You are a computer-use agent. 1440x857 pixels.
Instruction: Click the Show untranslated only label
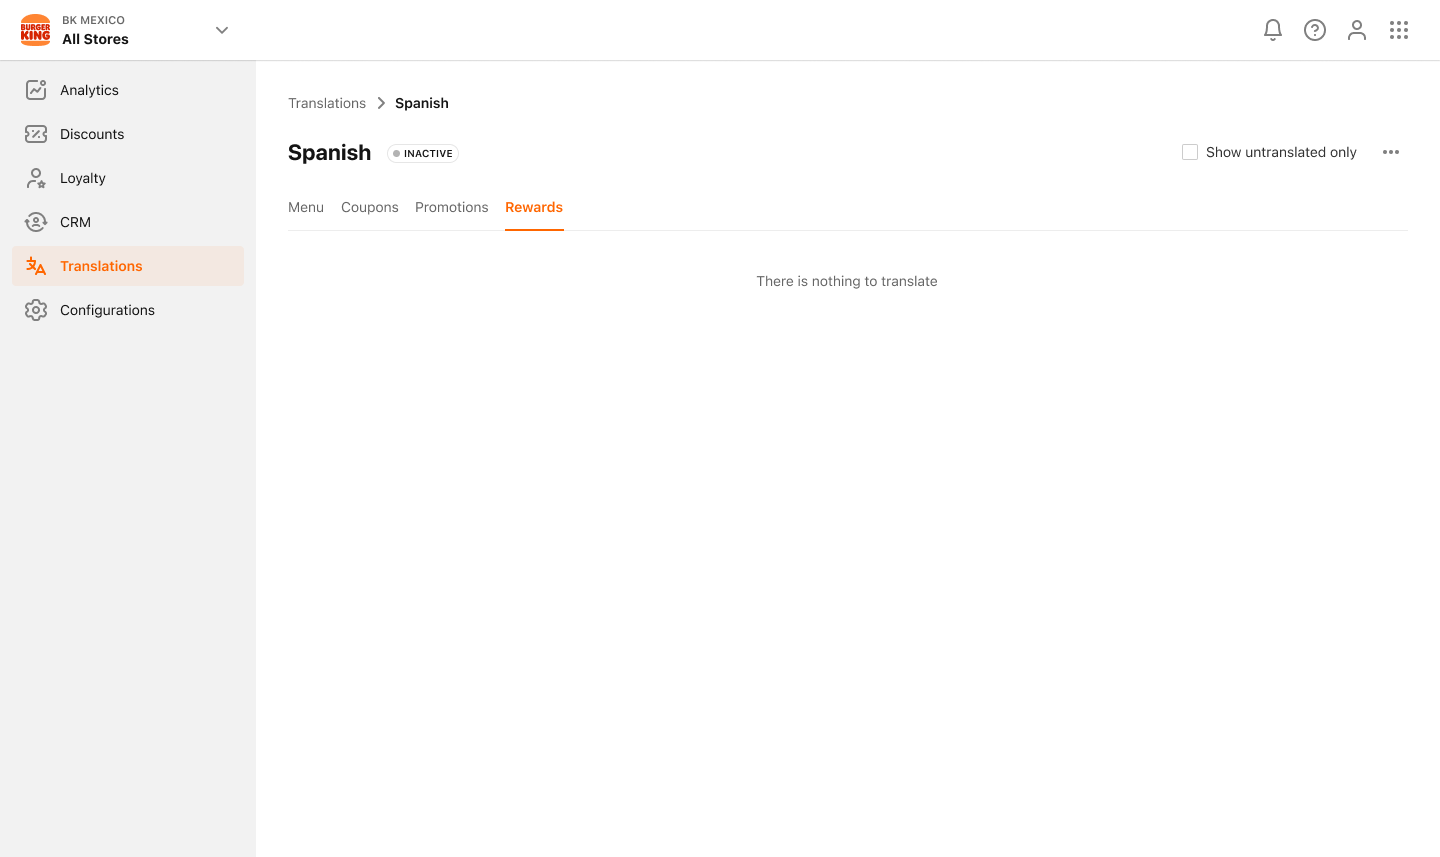coord(1281,152)
